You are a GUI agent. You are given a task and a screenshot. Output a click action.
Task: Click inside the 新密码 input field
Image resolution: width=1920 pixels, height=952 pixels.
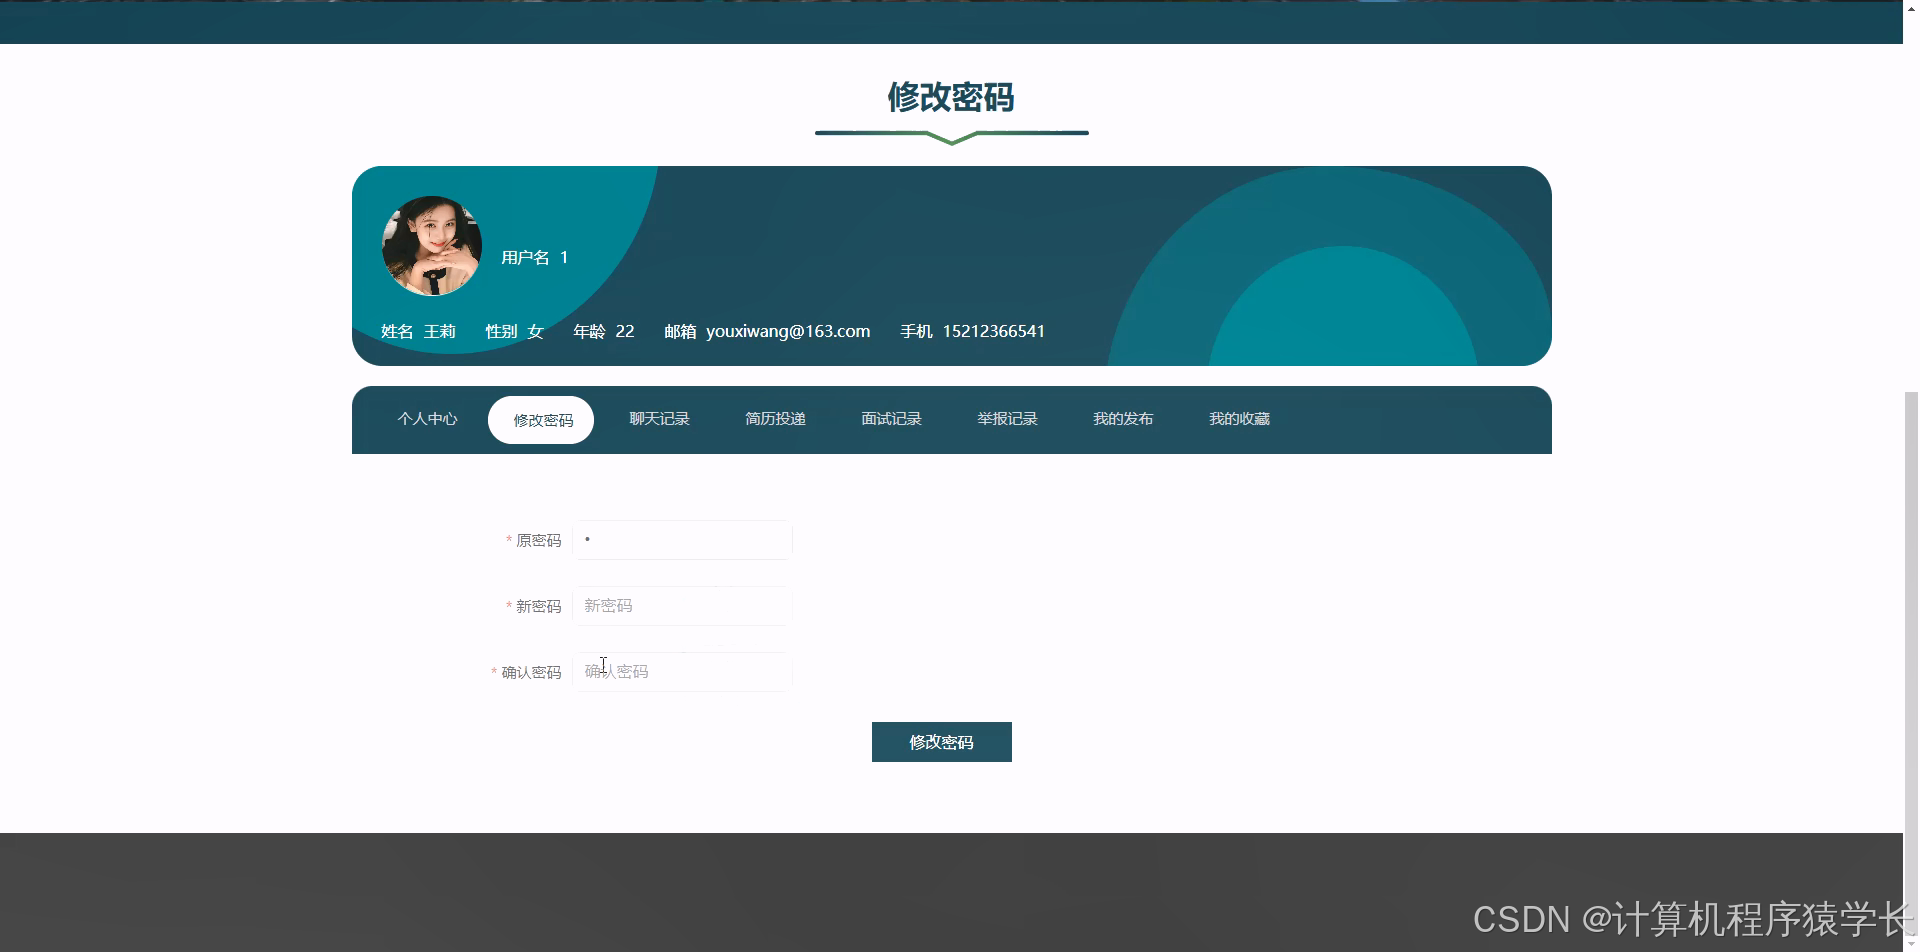(681, 605)
